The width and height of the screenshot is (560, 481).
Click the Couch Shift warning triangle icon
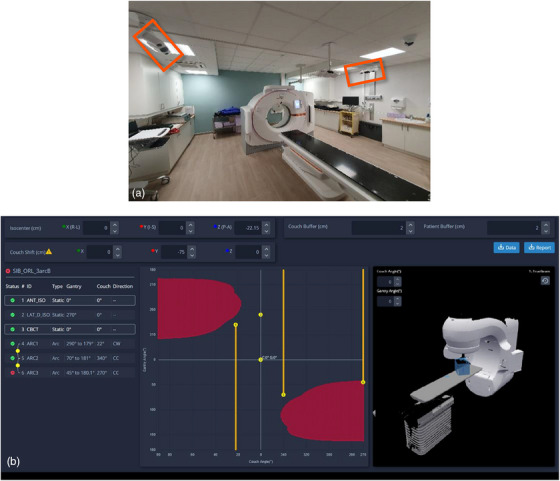coord(49,251)
